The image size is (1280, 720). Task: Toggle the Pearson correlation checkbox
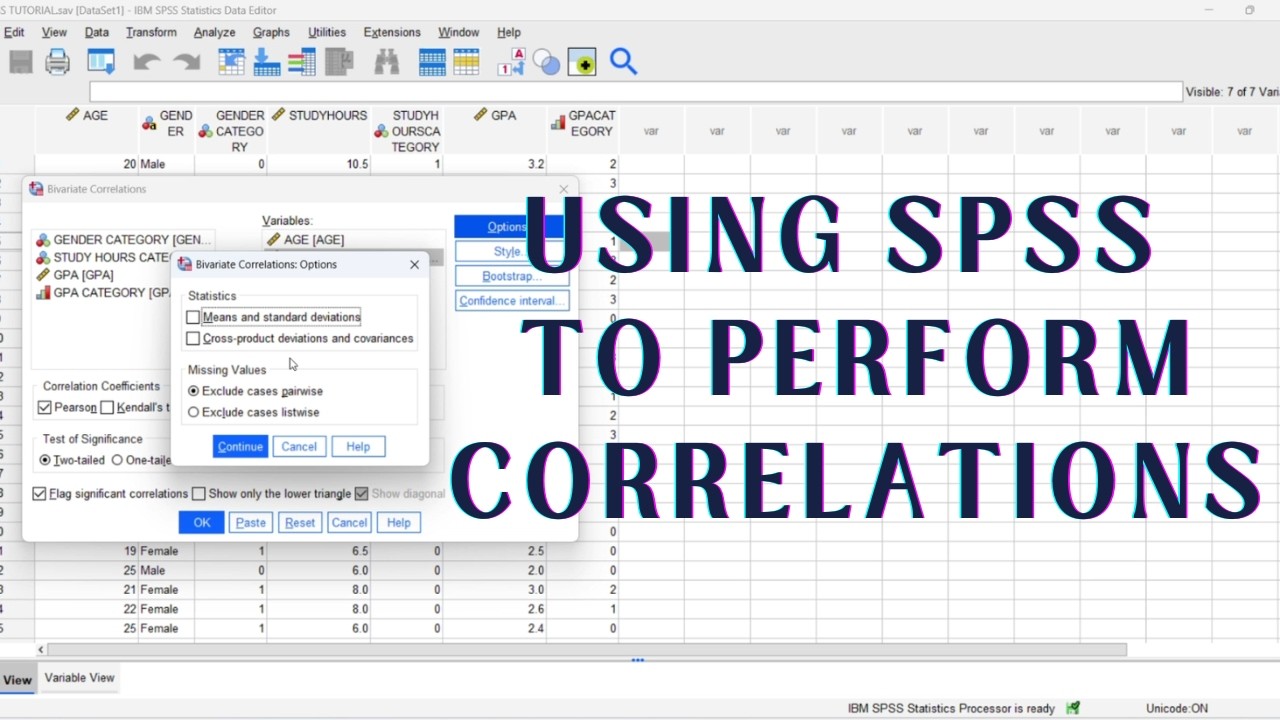coord(44,407)
